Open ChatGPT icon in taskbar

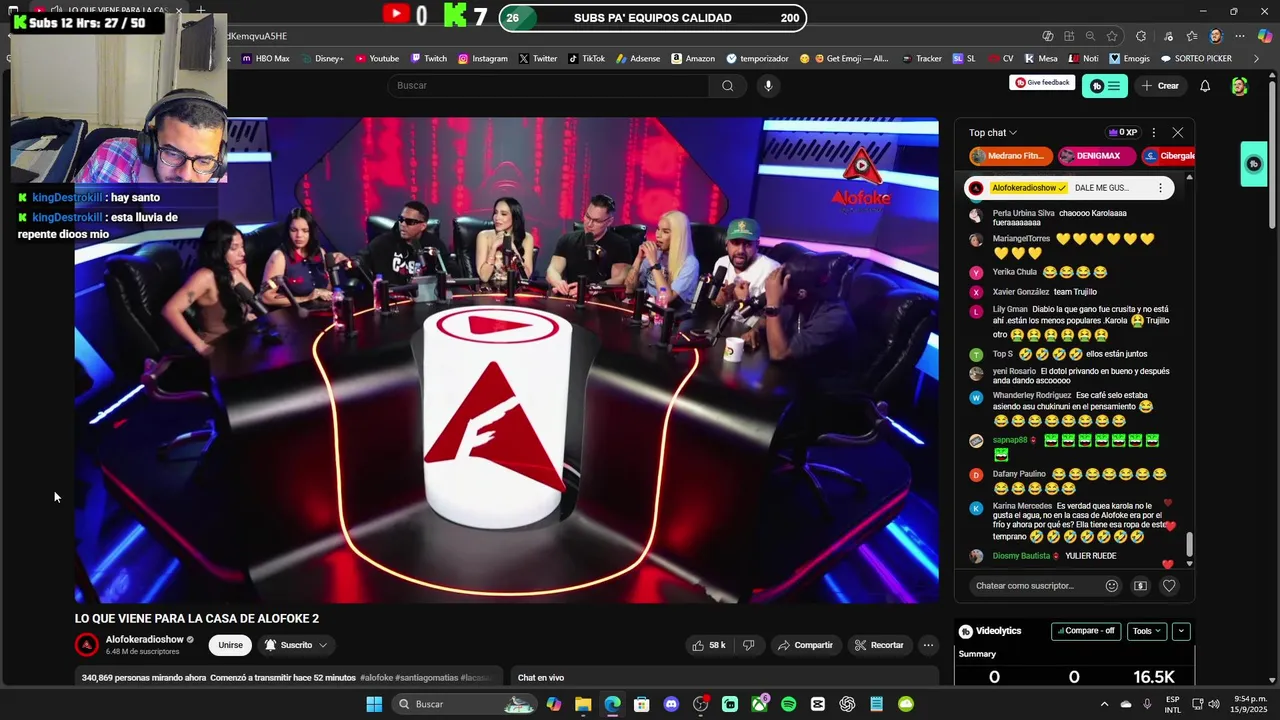point(847,704)
